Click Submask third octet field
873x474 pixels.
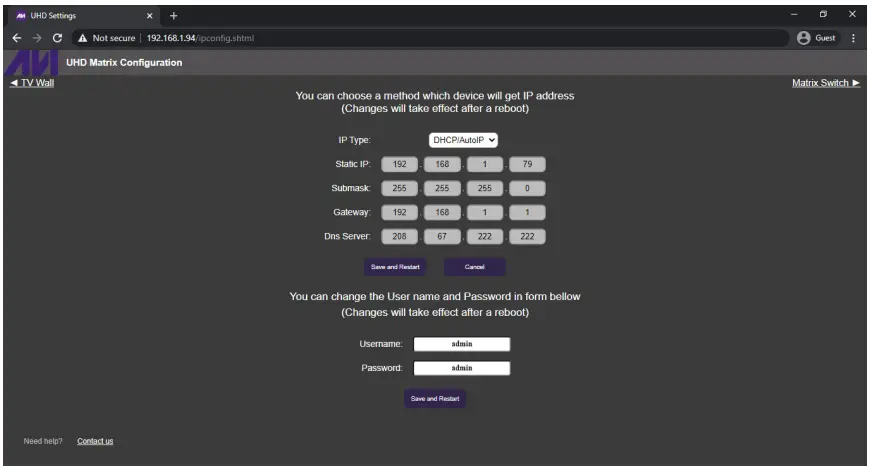click(484, 188)
